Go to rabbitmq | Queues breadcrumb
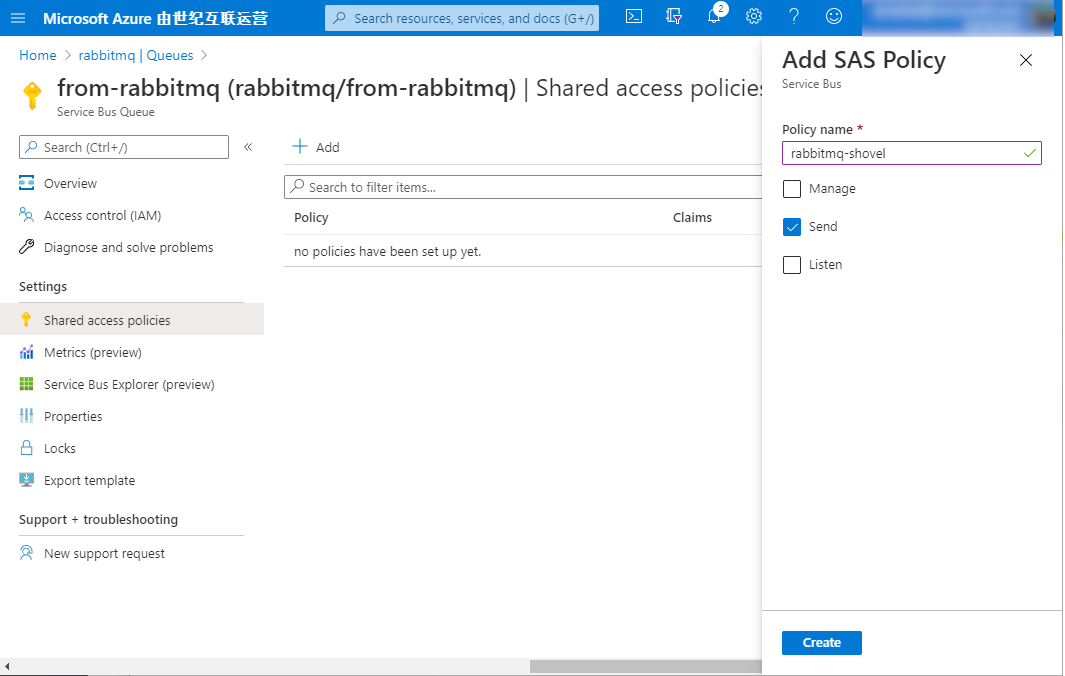 pyautogui.click(x=136, y=55)
